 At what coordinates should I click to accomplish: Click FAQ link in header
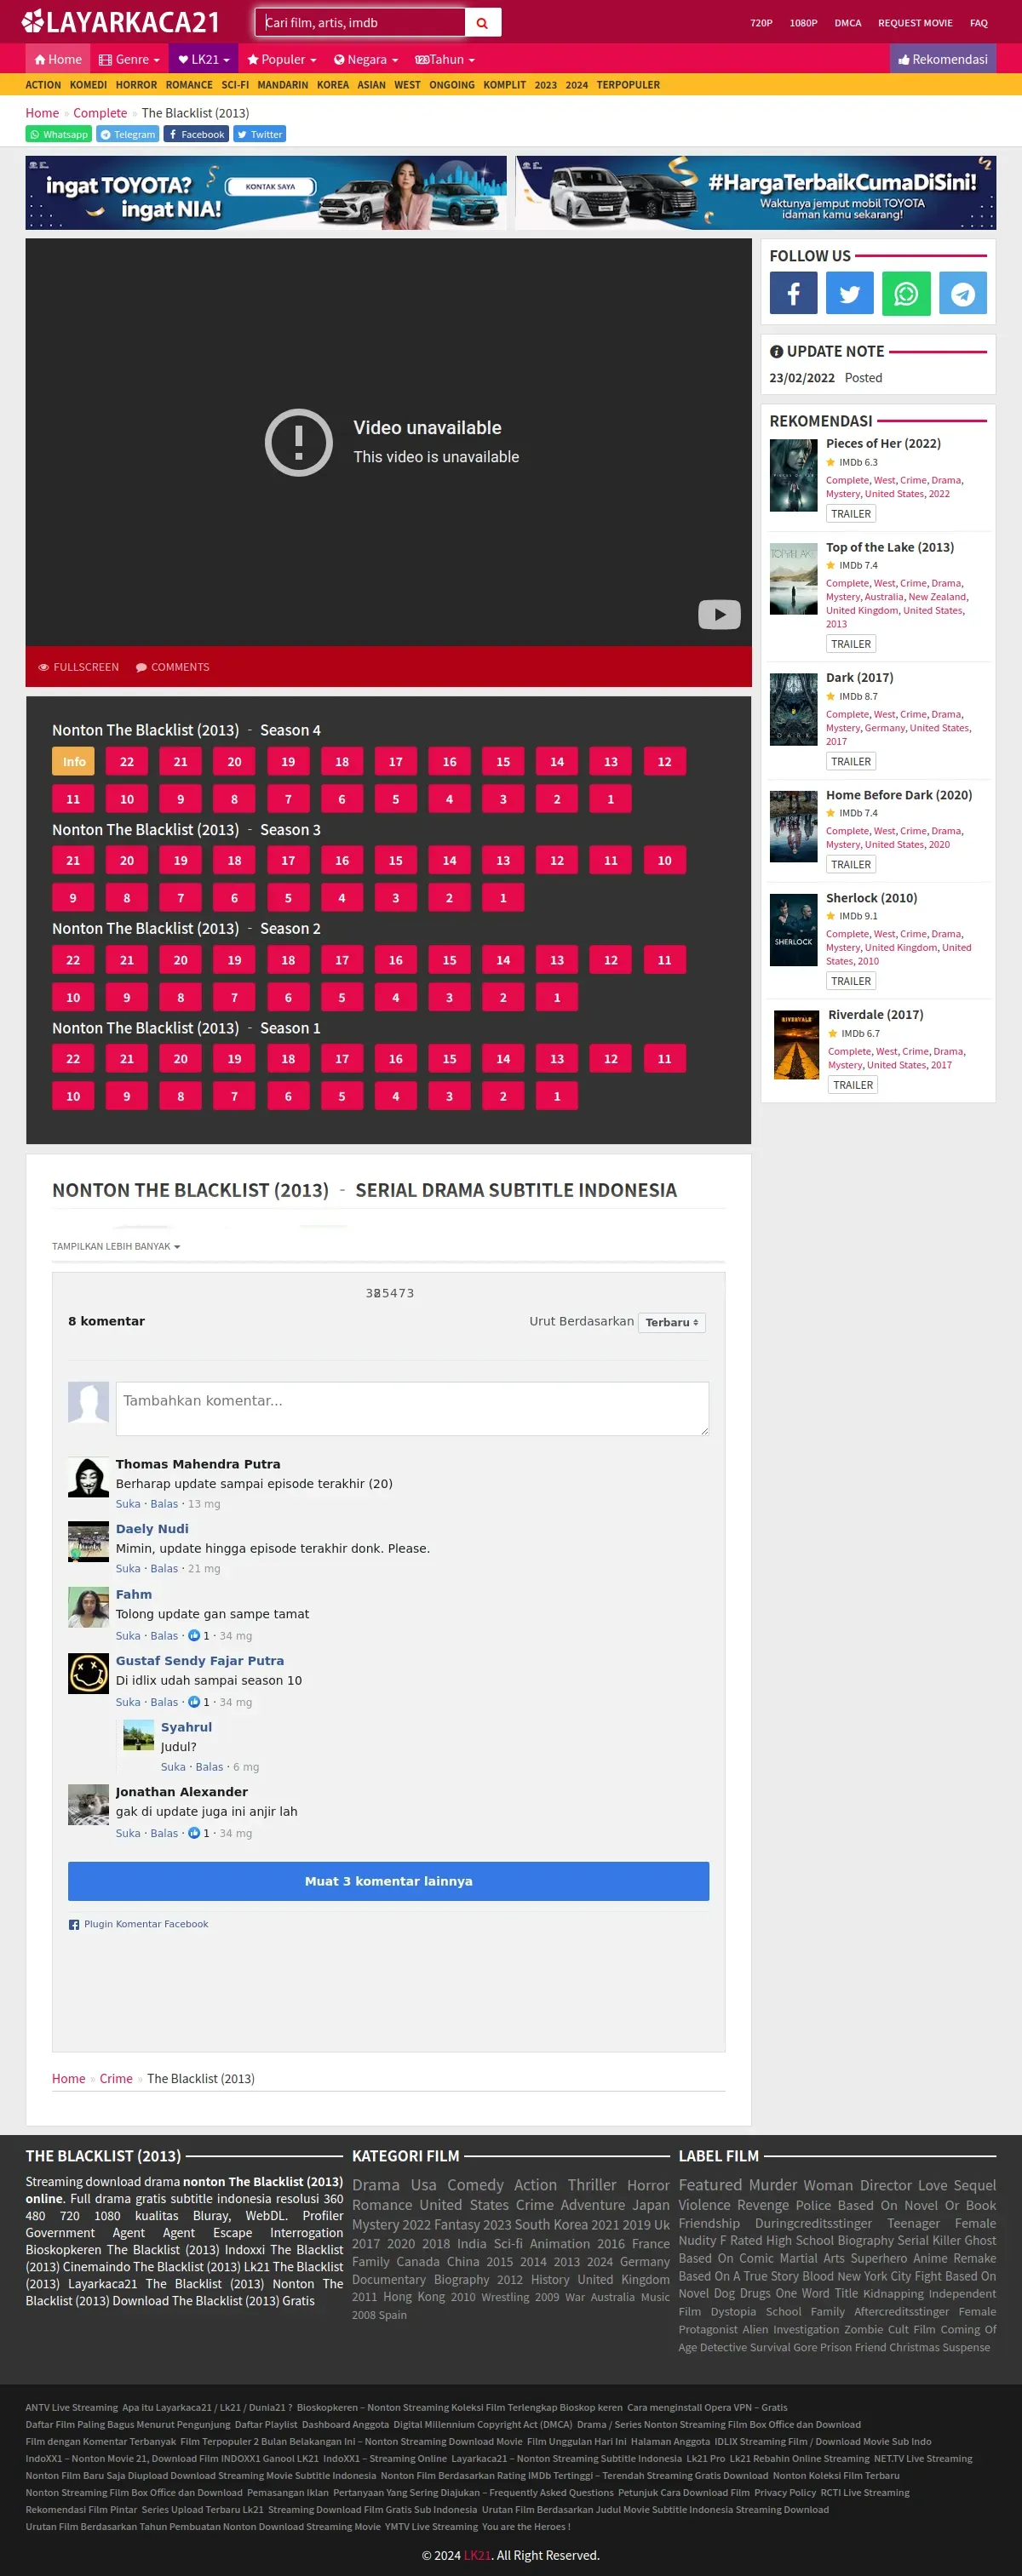click(x=979, y=23)
